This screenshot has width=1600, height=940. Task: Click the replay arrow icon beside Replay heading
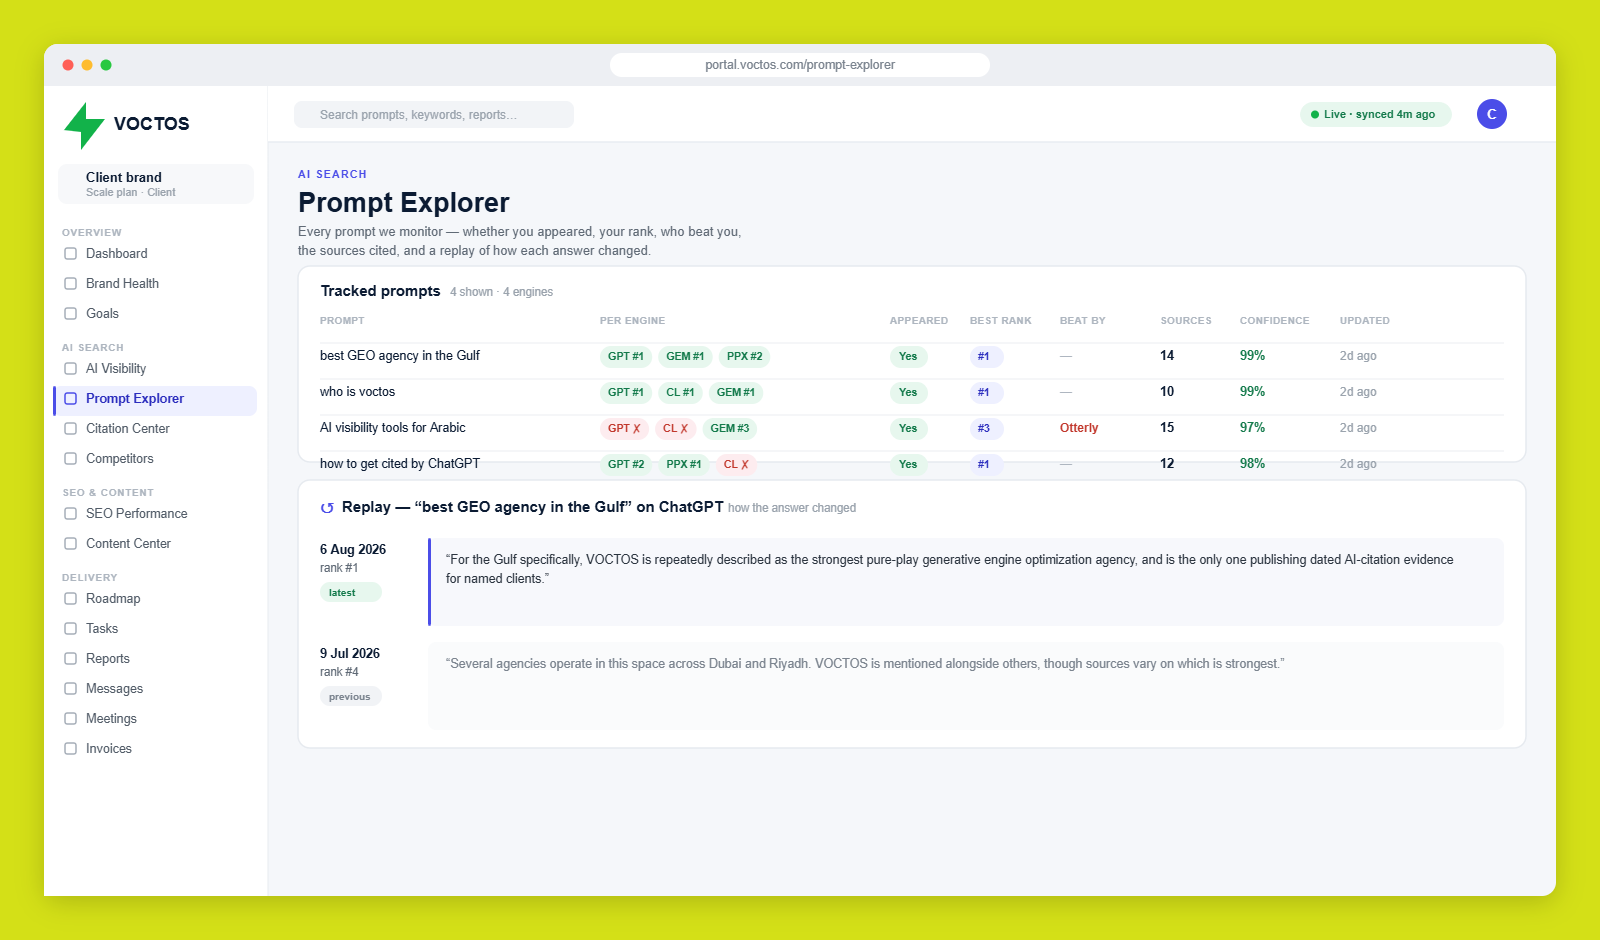[327, 508]
